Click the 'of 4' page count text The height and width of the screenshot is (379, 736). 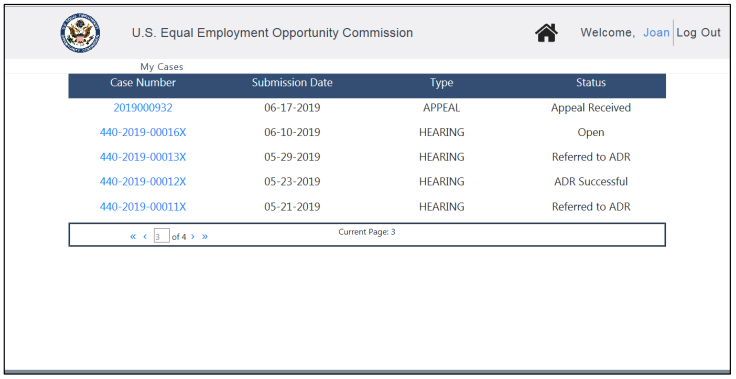point(179,237)
